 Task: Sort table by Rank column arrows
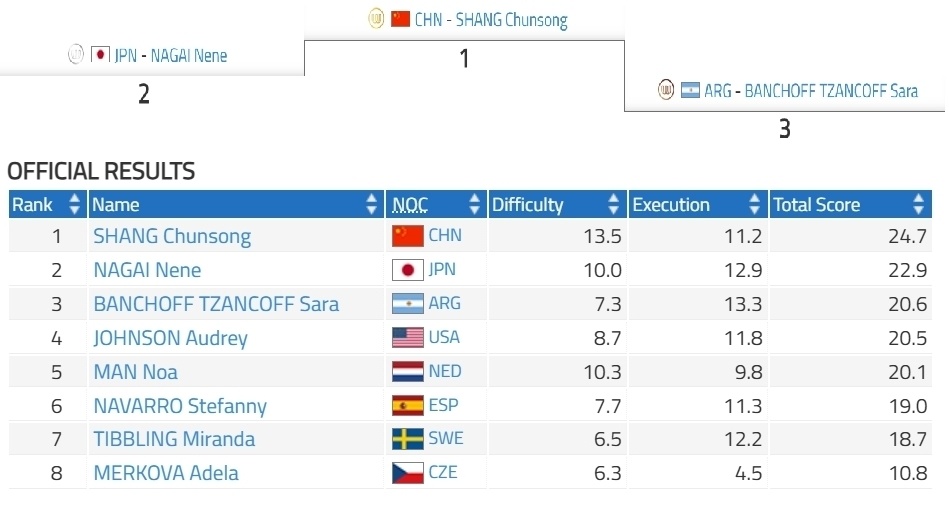(x=74, y=204)
